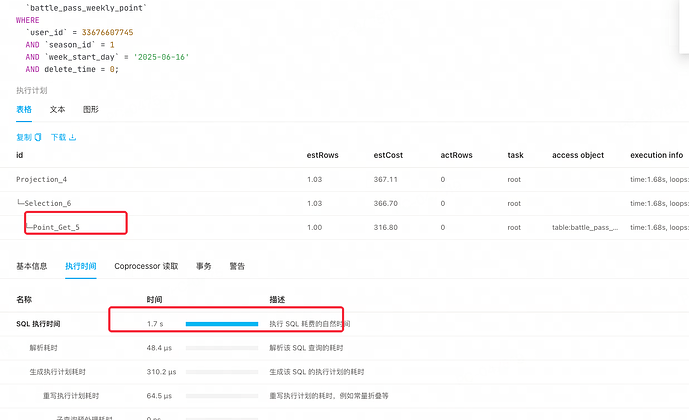Open the Coprocessor 读取 tab

pyautogui.click(x=146, y=266)
